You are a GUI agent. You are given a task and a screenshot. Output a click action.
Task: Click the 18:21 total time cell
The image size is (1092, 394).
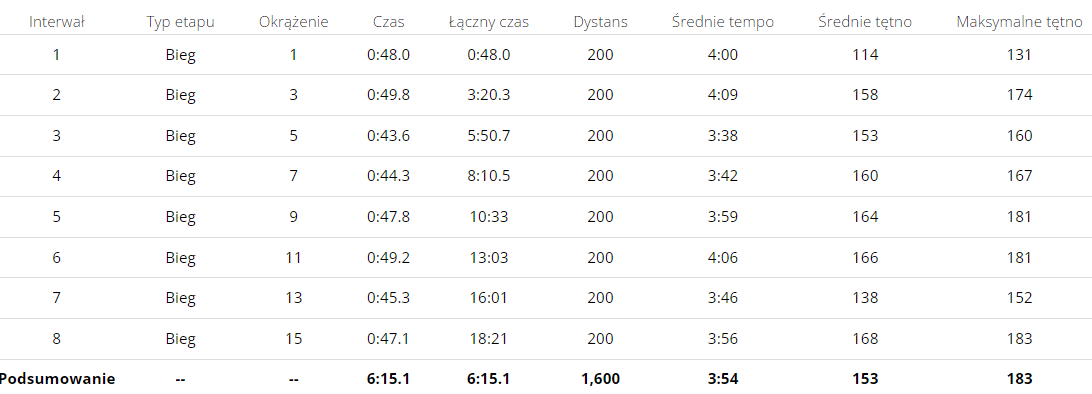pyautogui.click(x=489, y=338)
